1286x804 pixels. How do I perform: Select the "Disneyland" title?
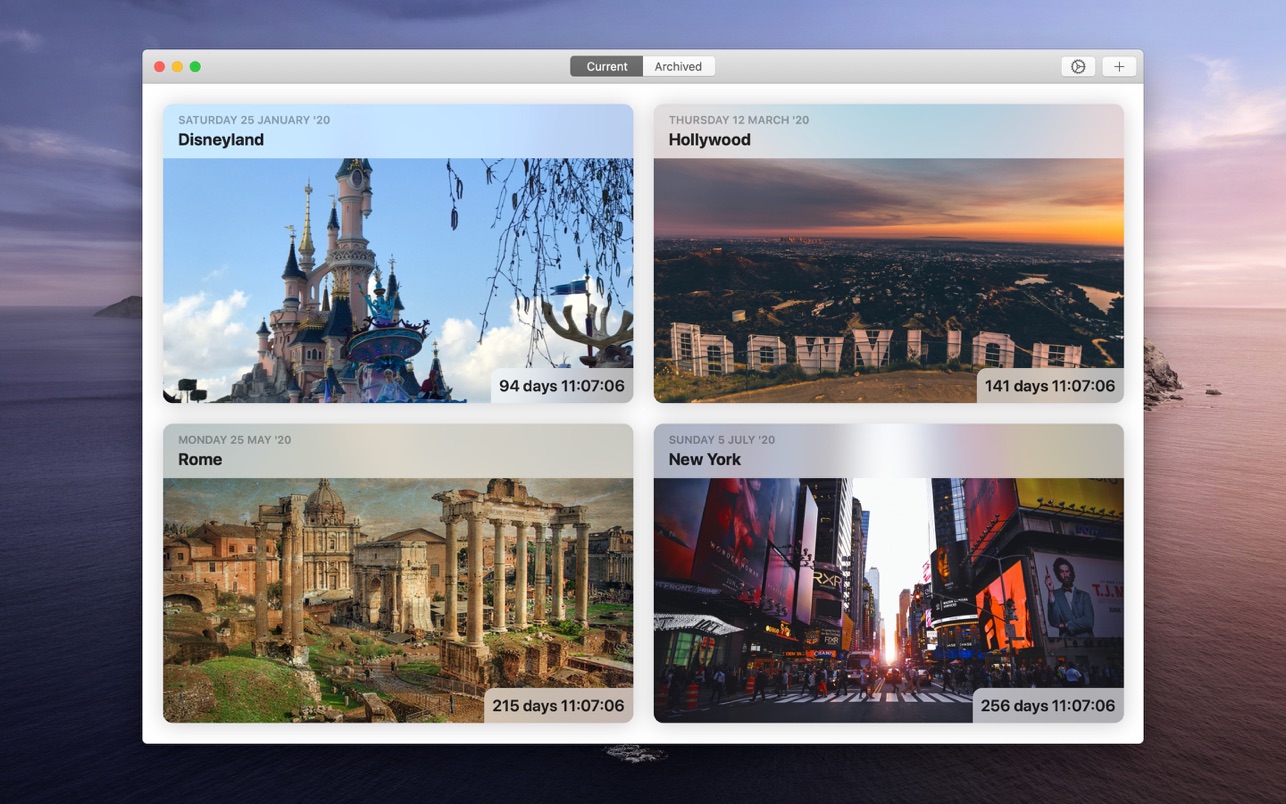coord(221,140)
